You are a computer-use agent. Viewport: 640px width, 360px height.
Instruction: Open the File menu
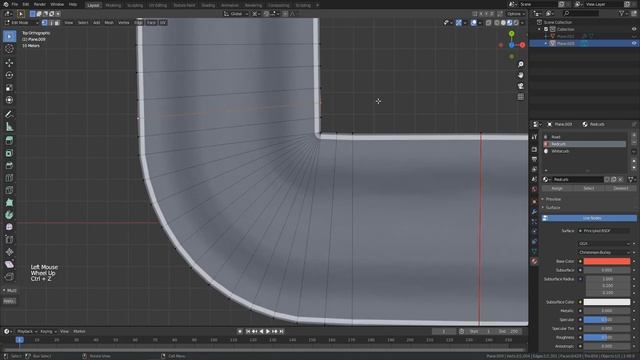tap(15, 4)
